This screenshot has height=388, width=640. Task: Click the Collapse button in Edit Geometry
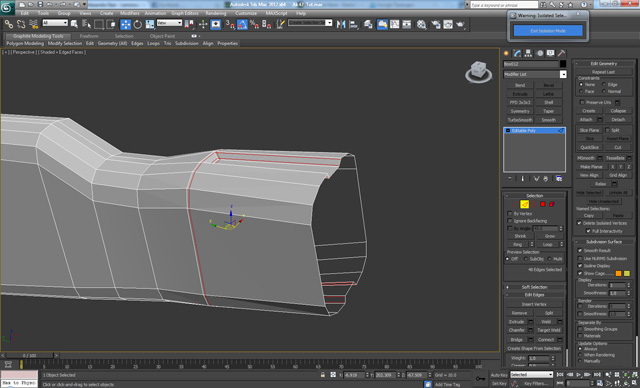click(x=618, y=111)
